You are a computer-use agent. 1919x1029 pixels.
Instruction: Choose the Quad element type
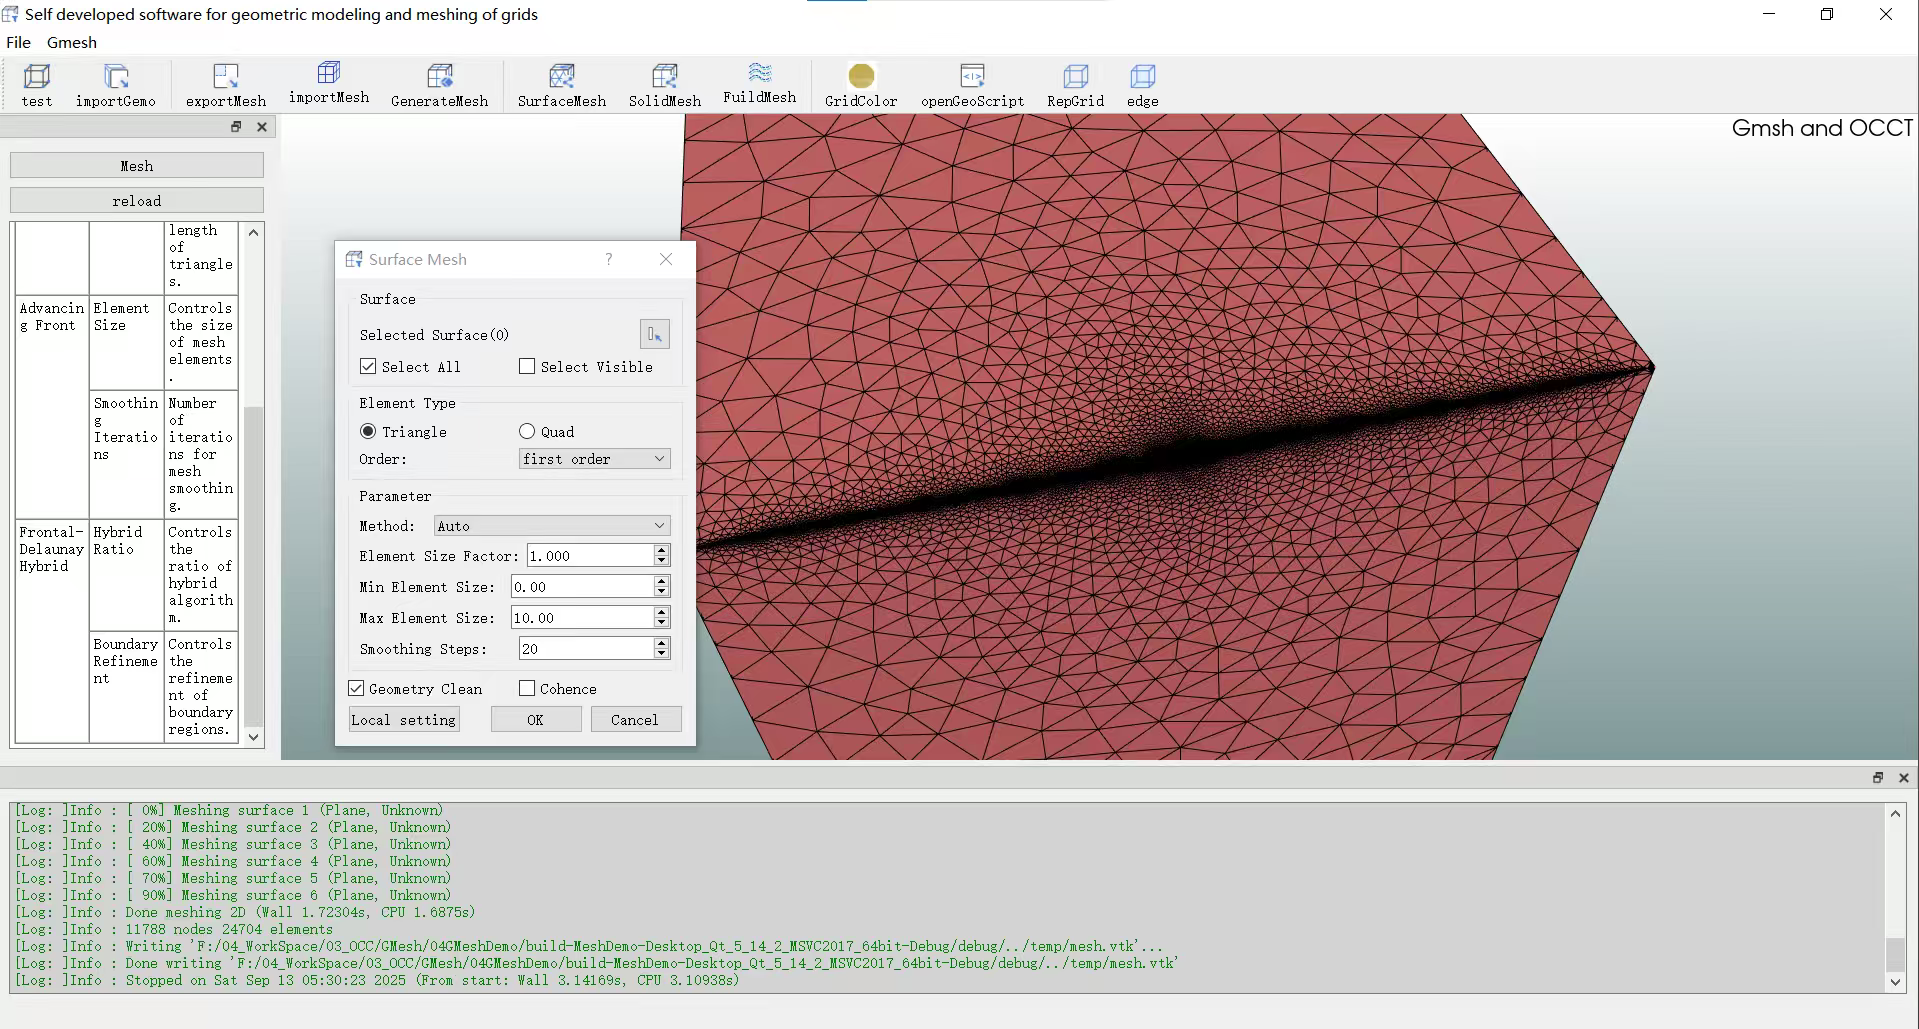point(527,431)
